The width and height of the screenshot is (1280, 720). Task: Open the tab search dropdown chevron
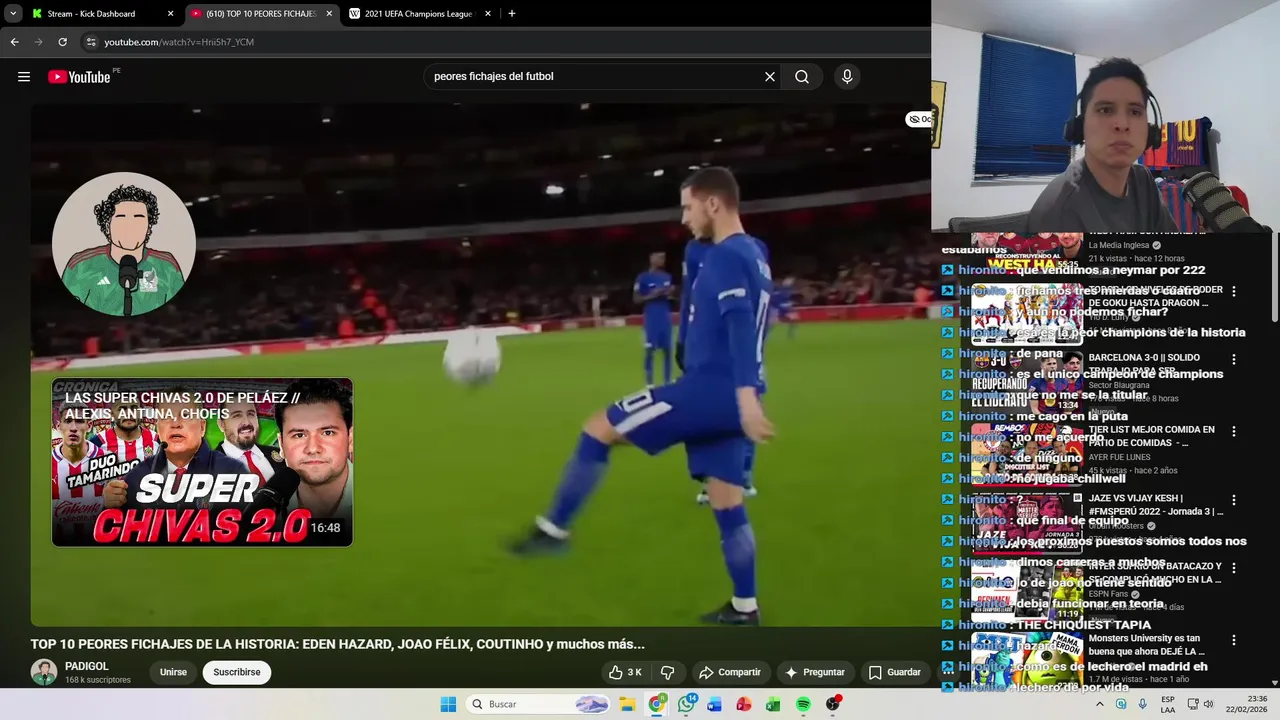pos(13,14)
